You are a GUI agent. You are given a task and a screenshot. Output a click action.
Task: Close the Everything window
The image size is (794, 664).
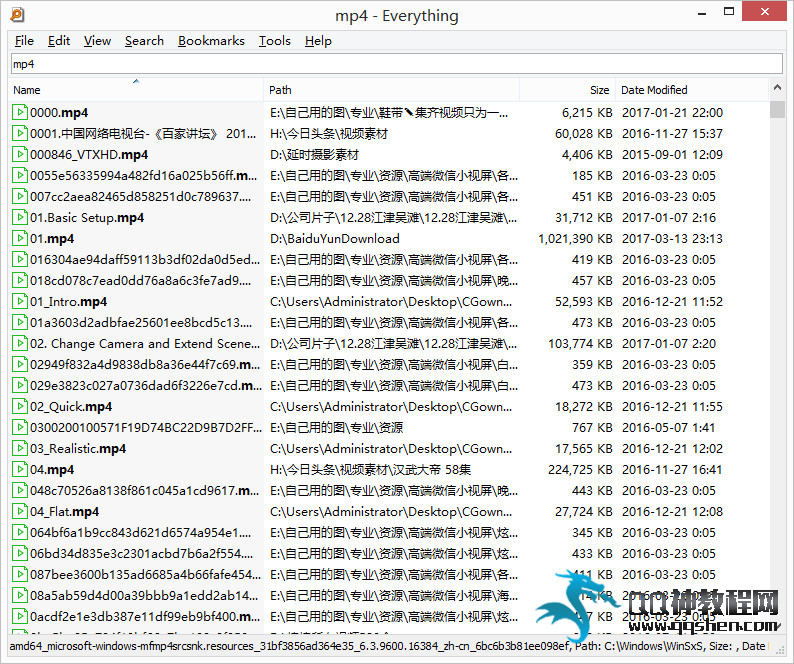click(x=764, y=11)
